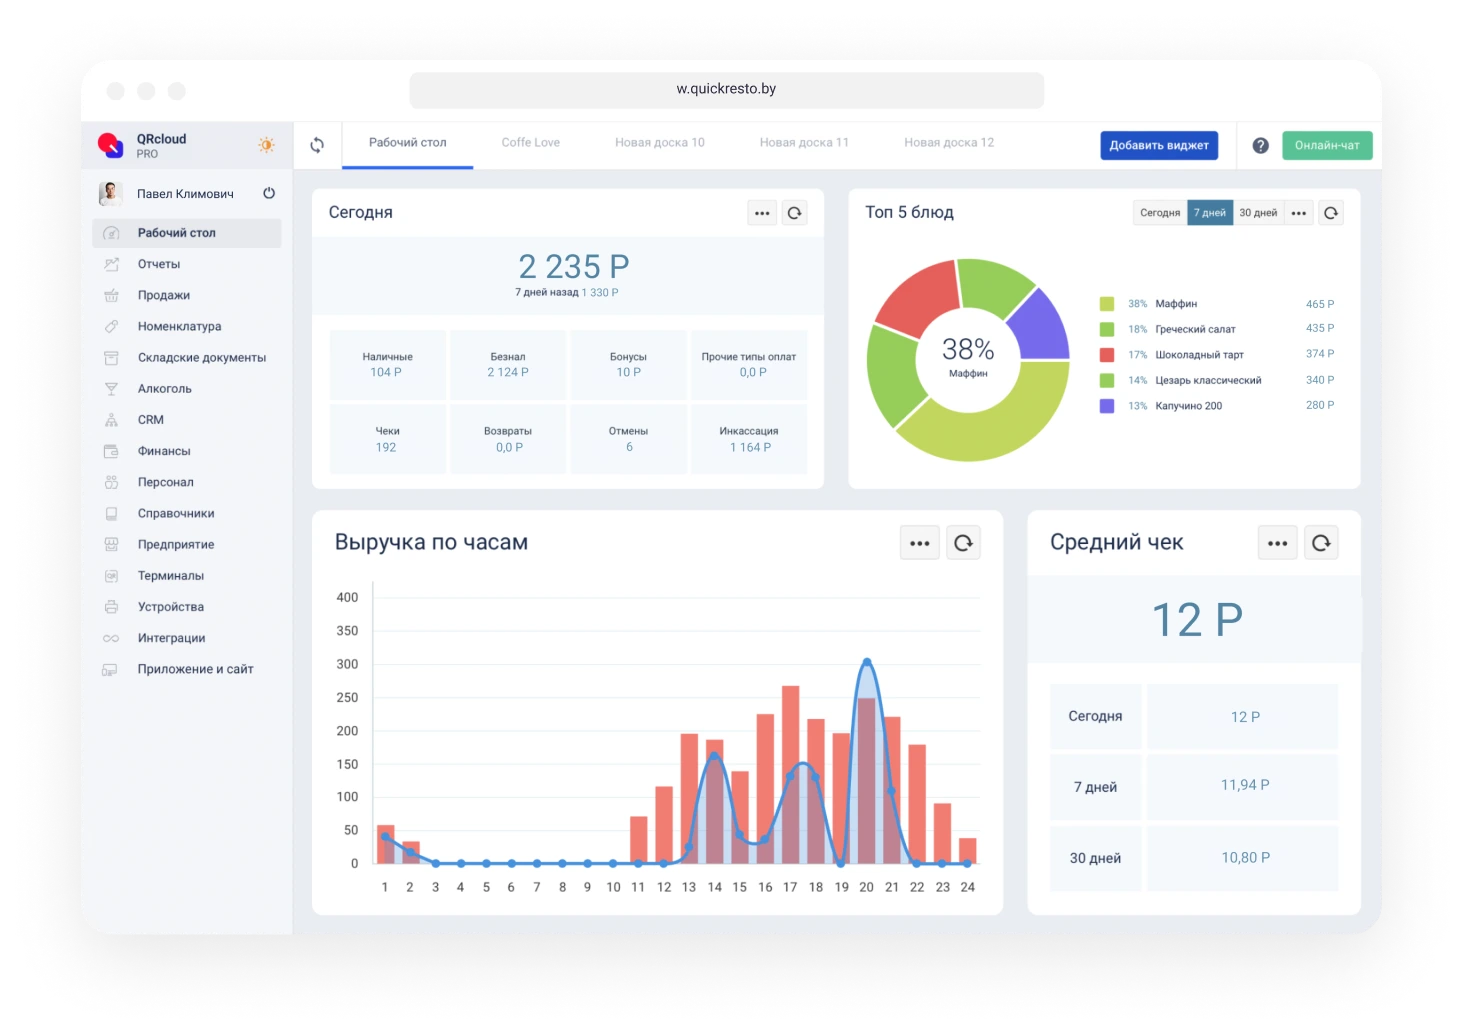The height and width of the screenshot is (1035, 1462).
Task: Expand the Средний чек options menu
Action: 1277,543
